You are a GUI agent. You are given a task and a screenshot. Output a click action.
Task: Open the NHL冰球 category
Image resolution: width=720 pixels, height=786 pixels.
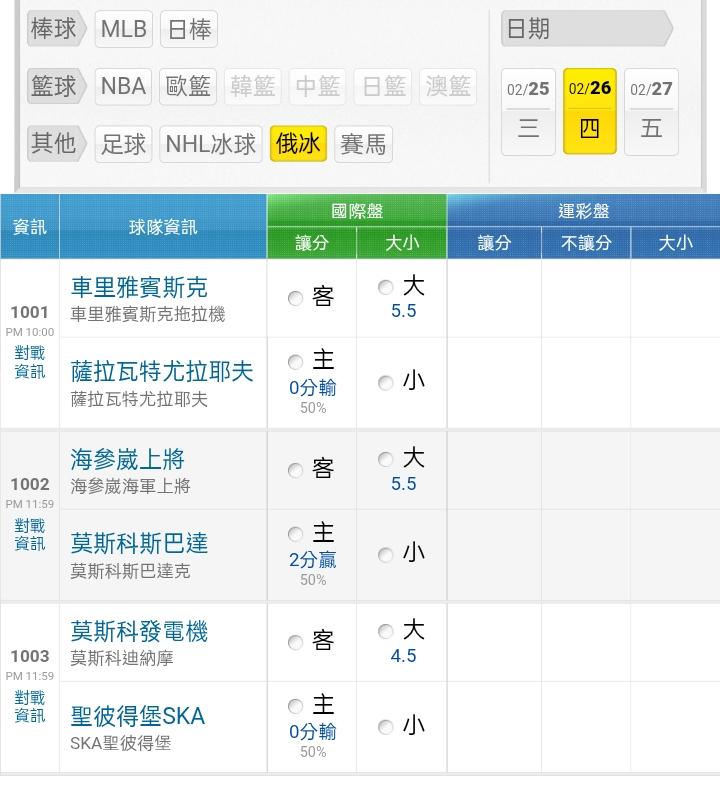211,144
